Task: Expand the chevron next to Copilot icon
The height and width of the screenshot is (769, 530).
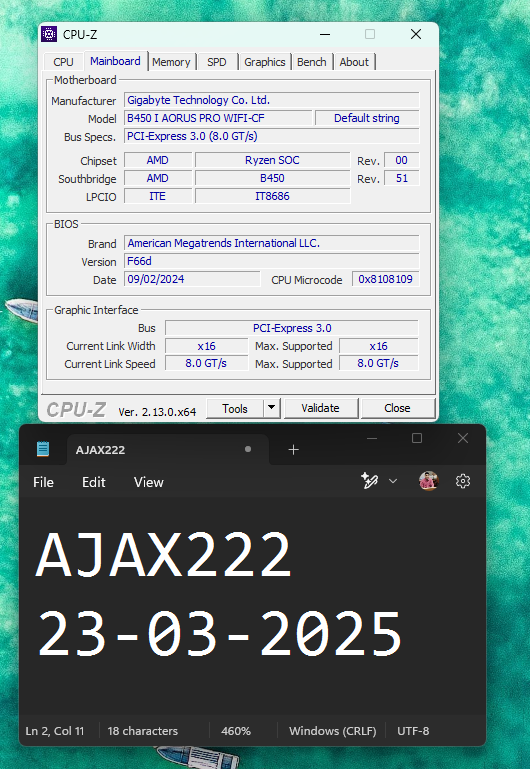Action: point(393,481)
